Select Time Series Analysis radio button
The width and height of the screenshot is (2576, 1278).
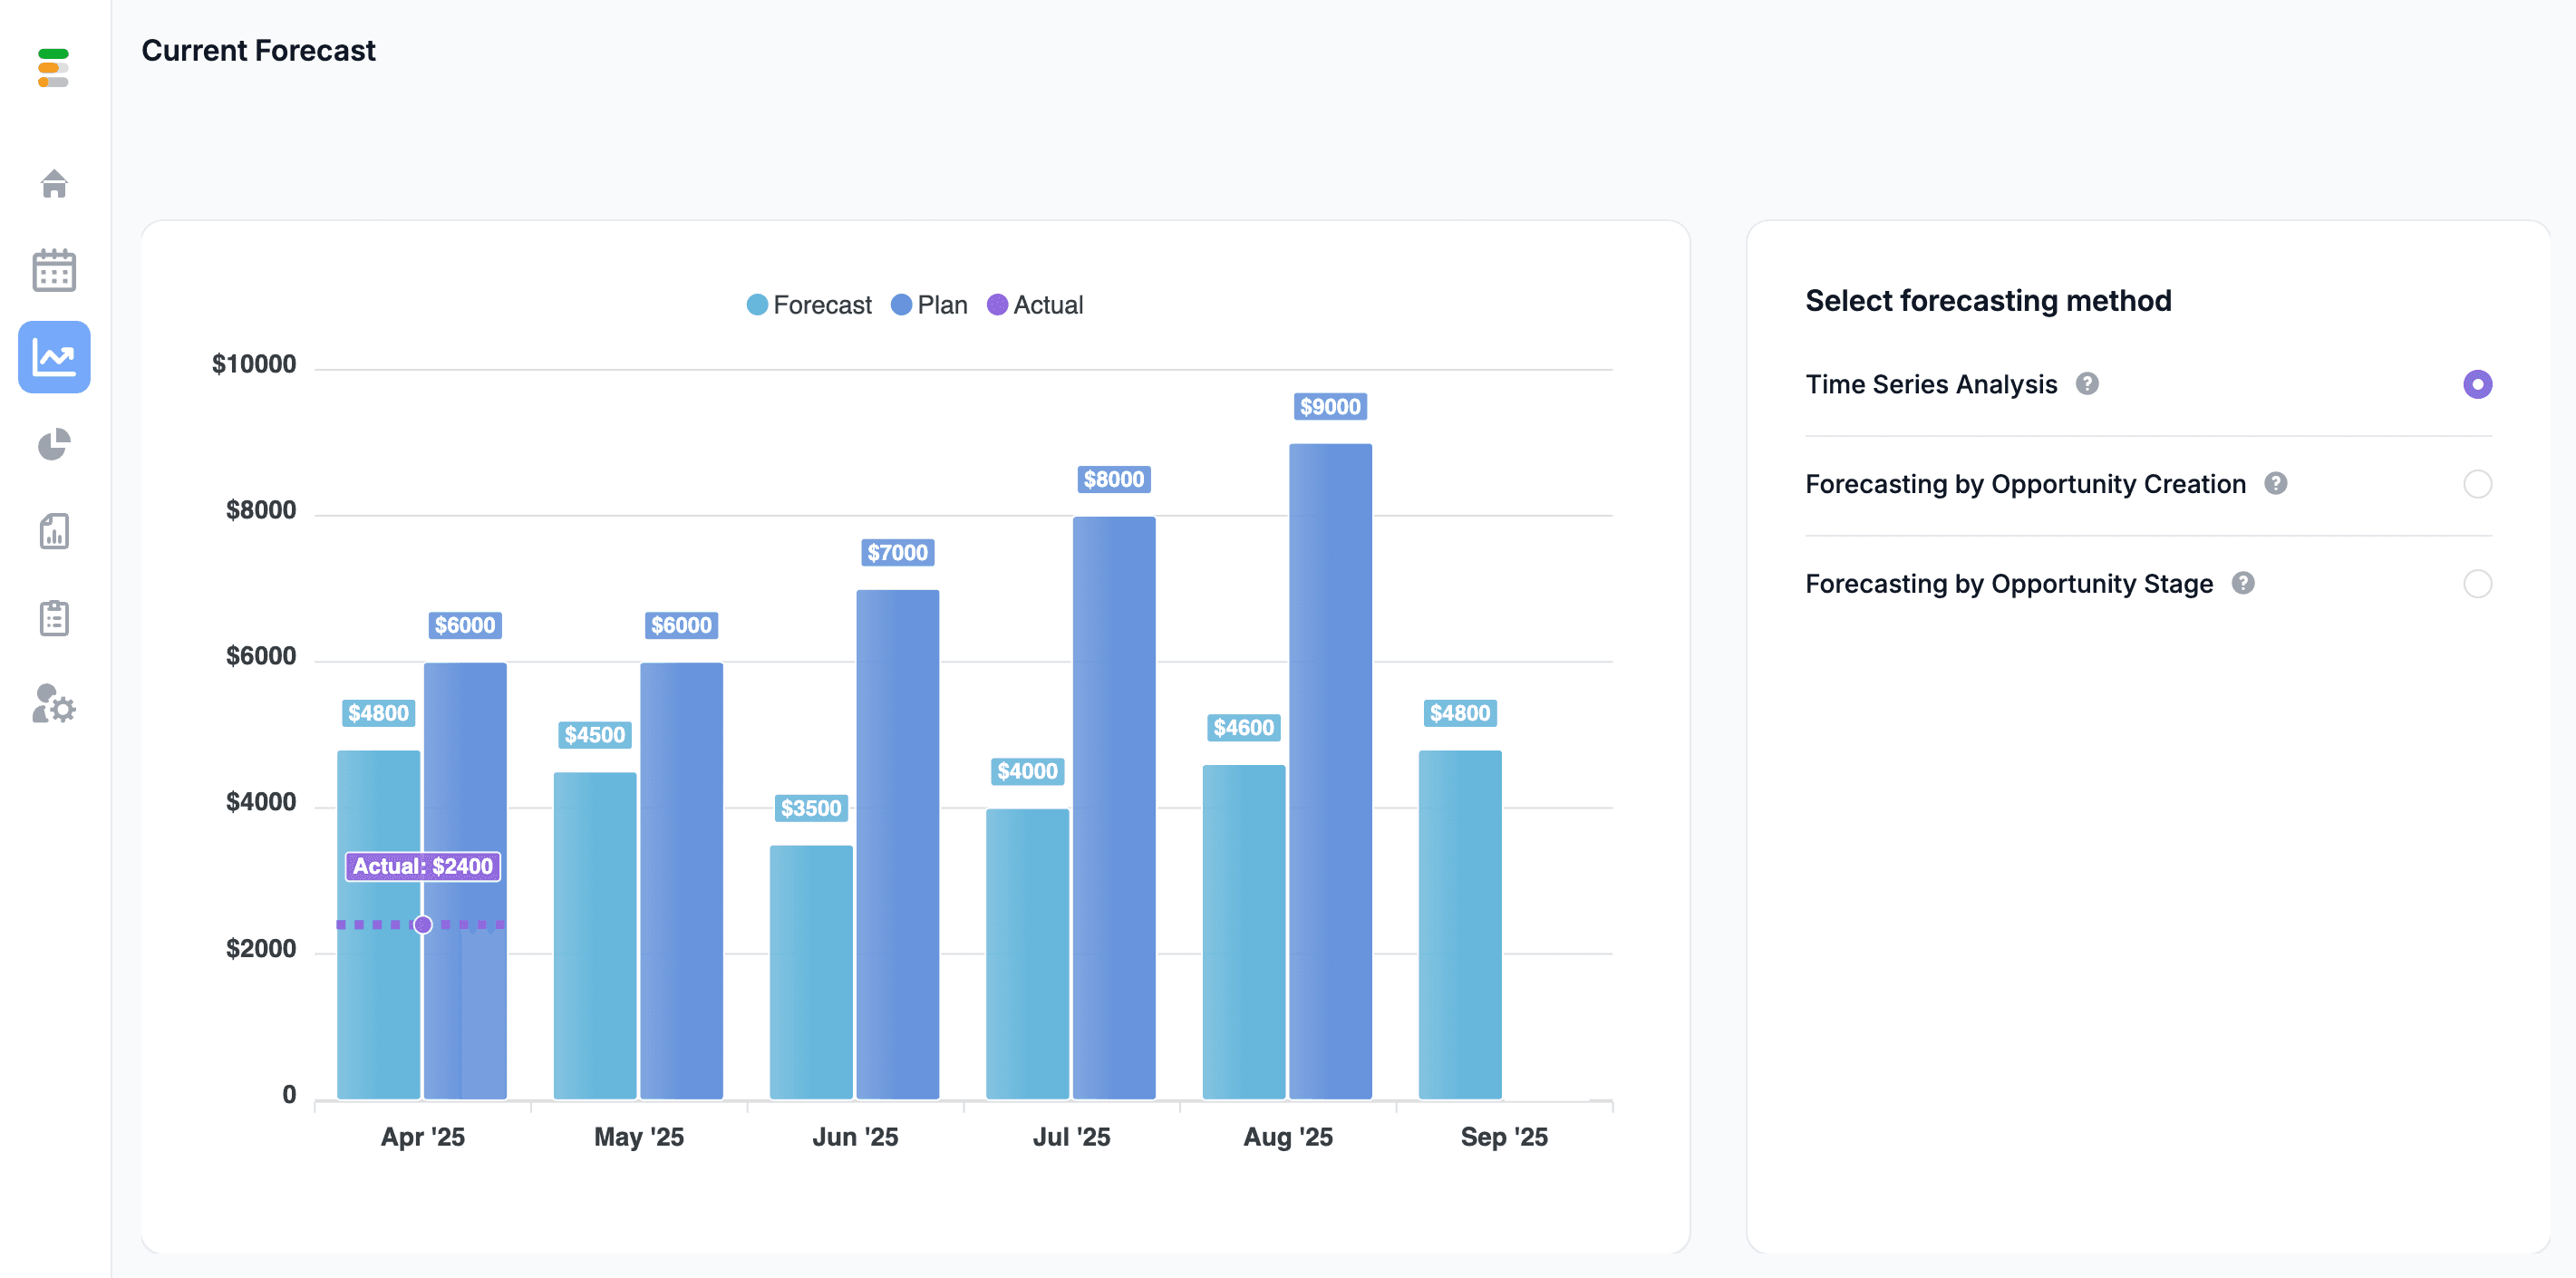point(2477,384)
